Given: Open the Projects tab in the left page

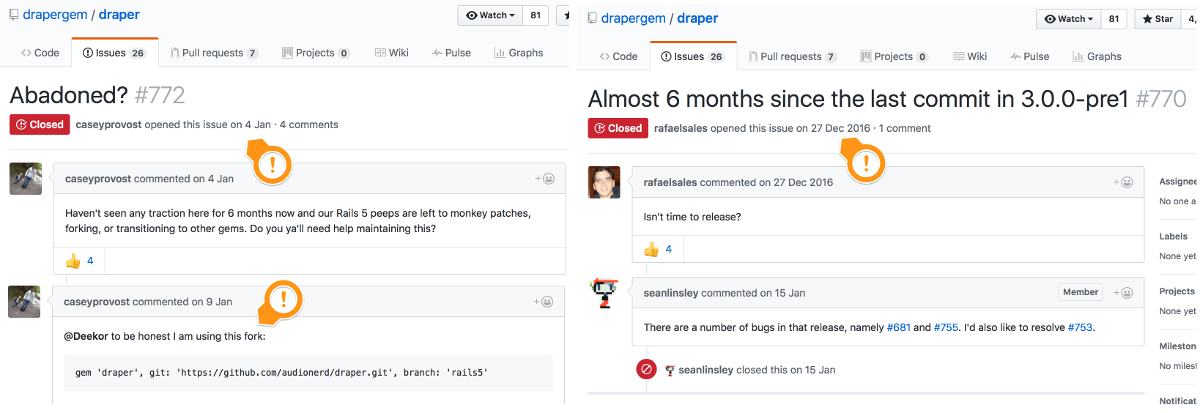Looking at the screenshot, I should (316, 53).
